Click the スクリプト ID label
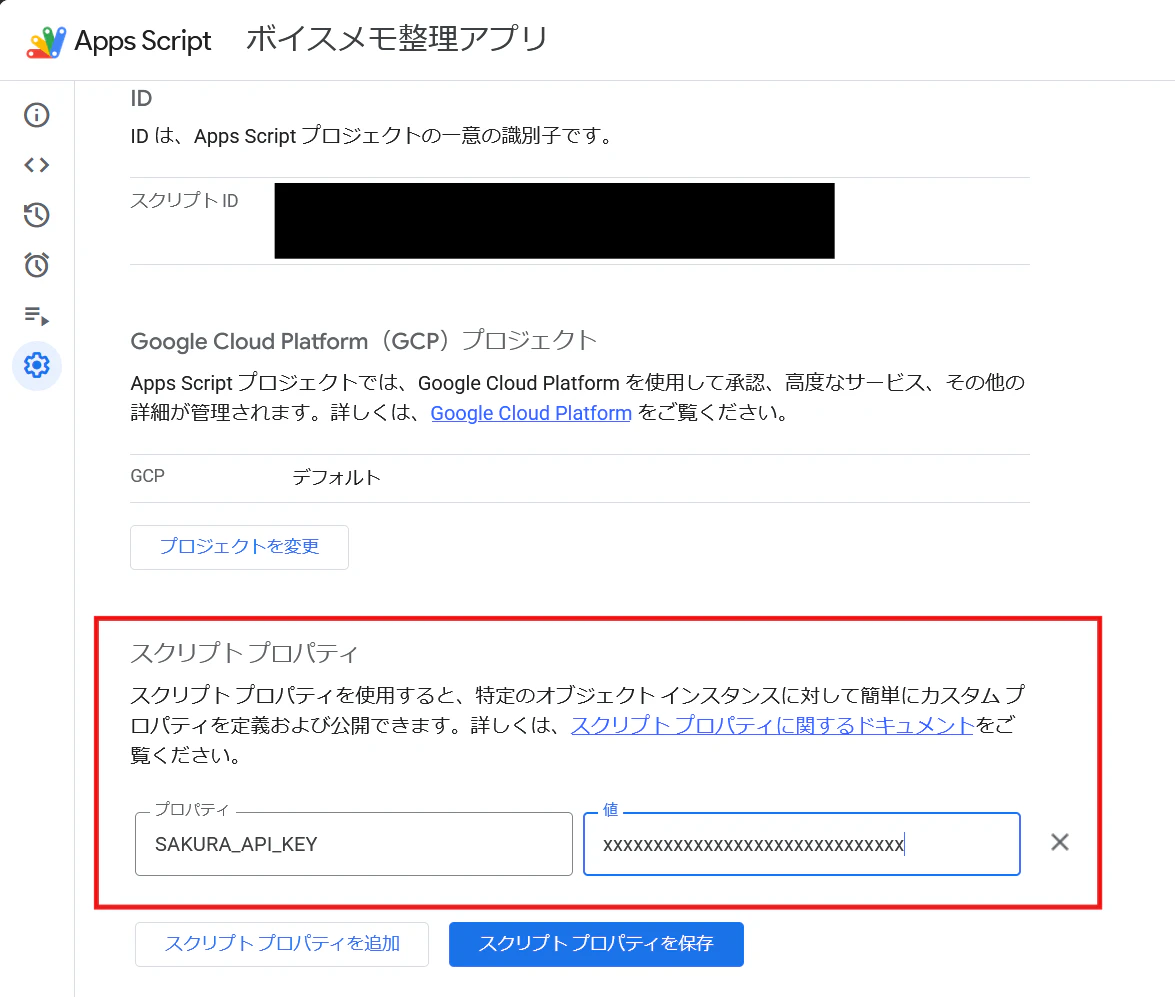The height and width of the screenshot is (997, 1175). click(184, 200)
